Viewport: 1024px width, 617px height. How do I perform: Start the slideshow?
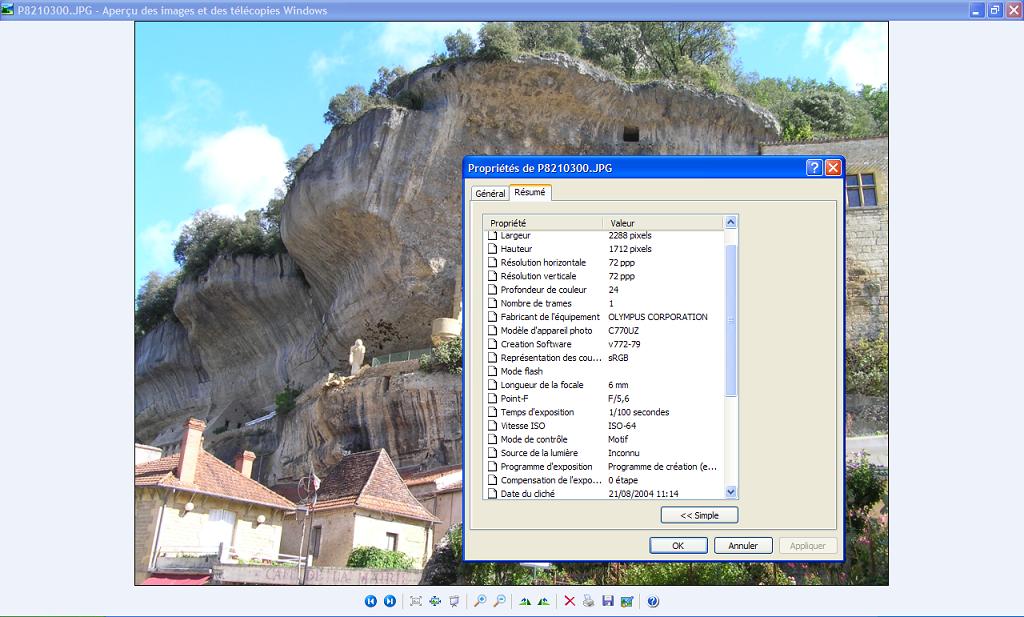[x=454, y=601]
